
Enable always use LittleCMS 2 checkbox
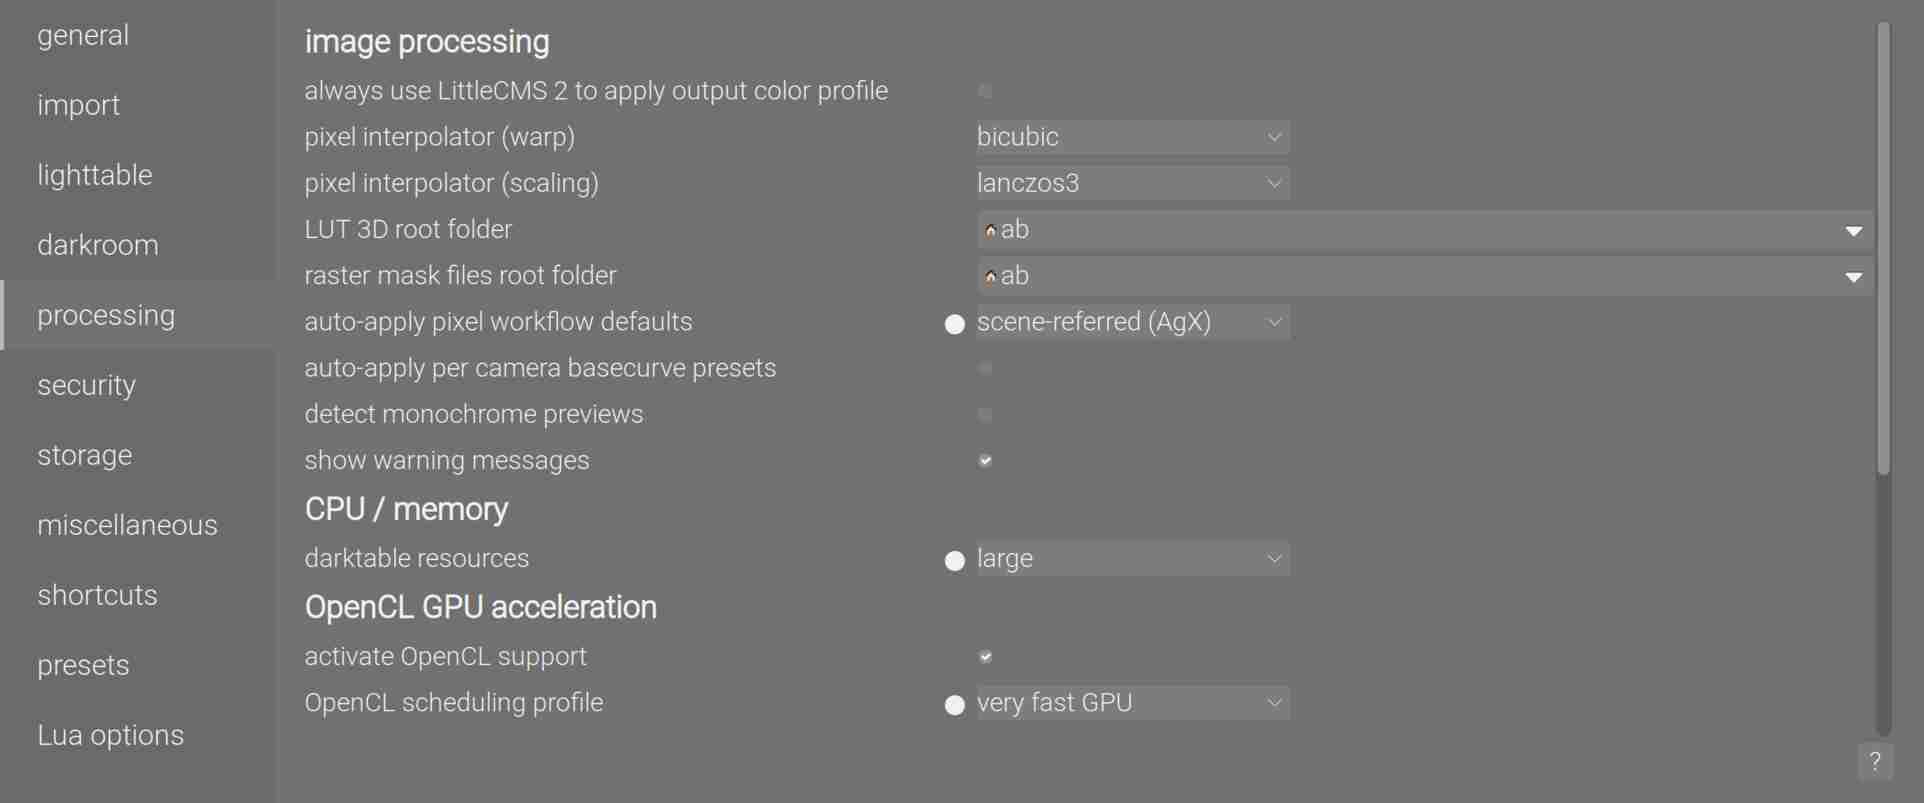click(985, 91)
